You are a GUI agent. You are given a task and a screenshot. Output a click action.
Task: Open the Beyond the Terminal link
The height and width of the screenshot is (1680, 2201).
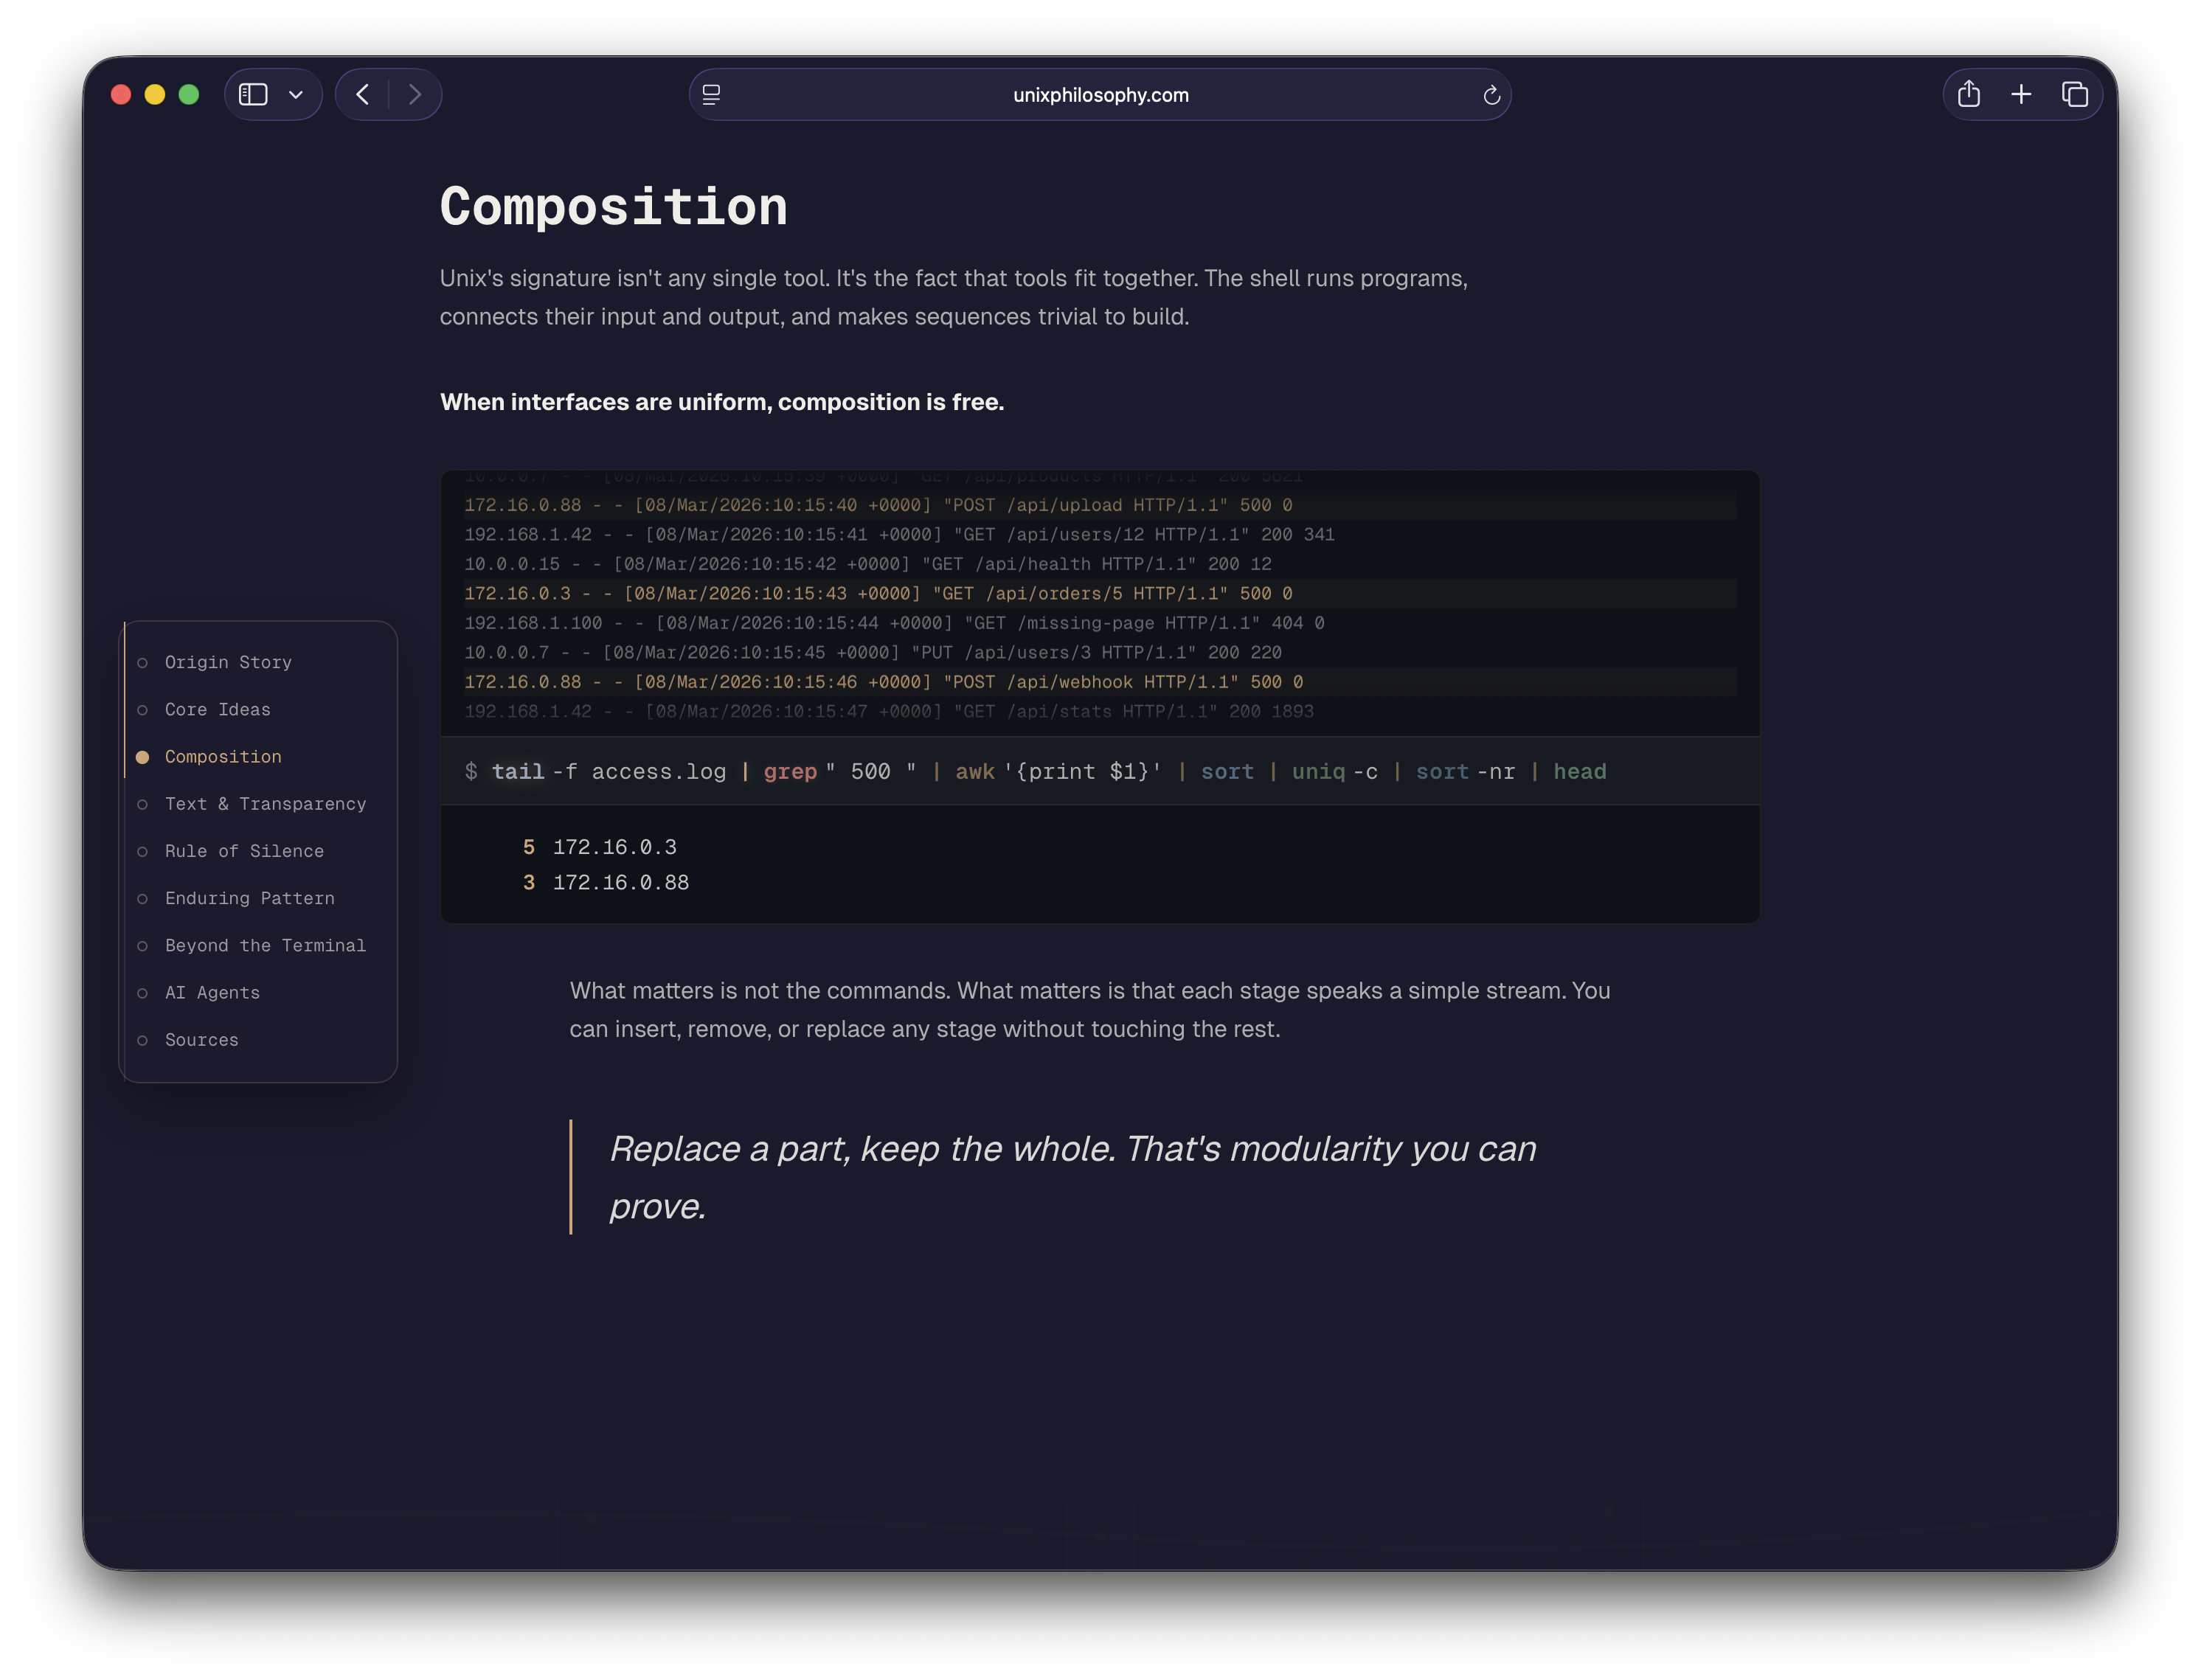pos(265,945)
